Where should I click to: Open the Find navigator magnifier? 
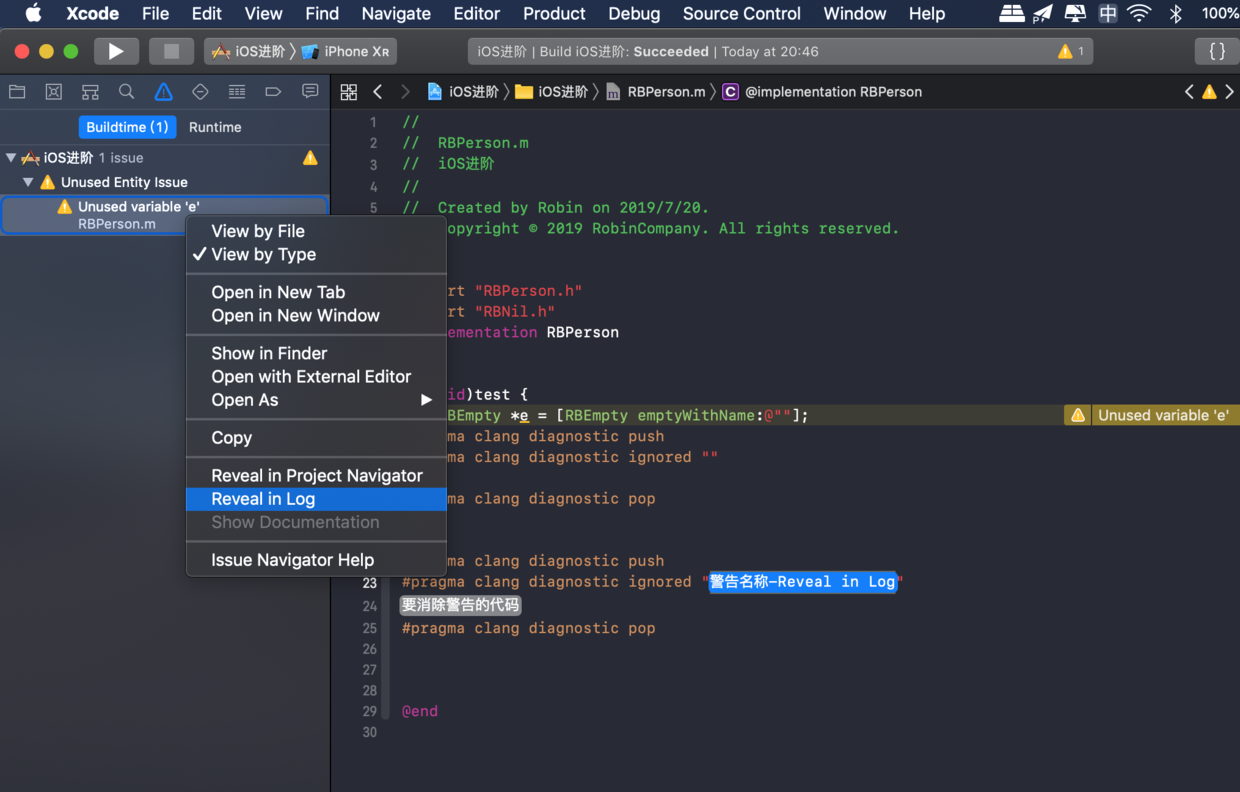tap(125, 91)
